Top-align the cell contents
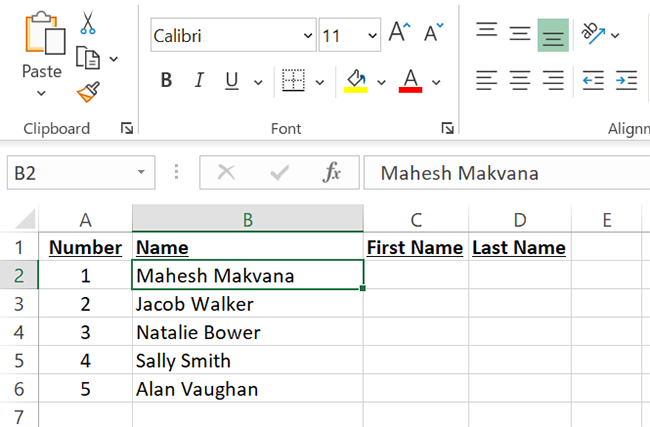 (x=487, y=30)
